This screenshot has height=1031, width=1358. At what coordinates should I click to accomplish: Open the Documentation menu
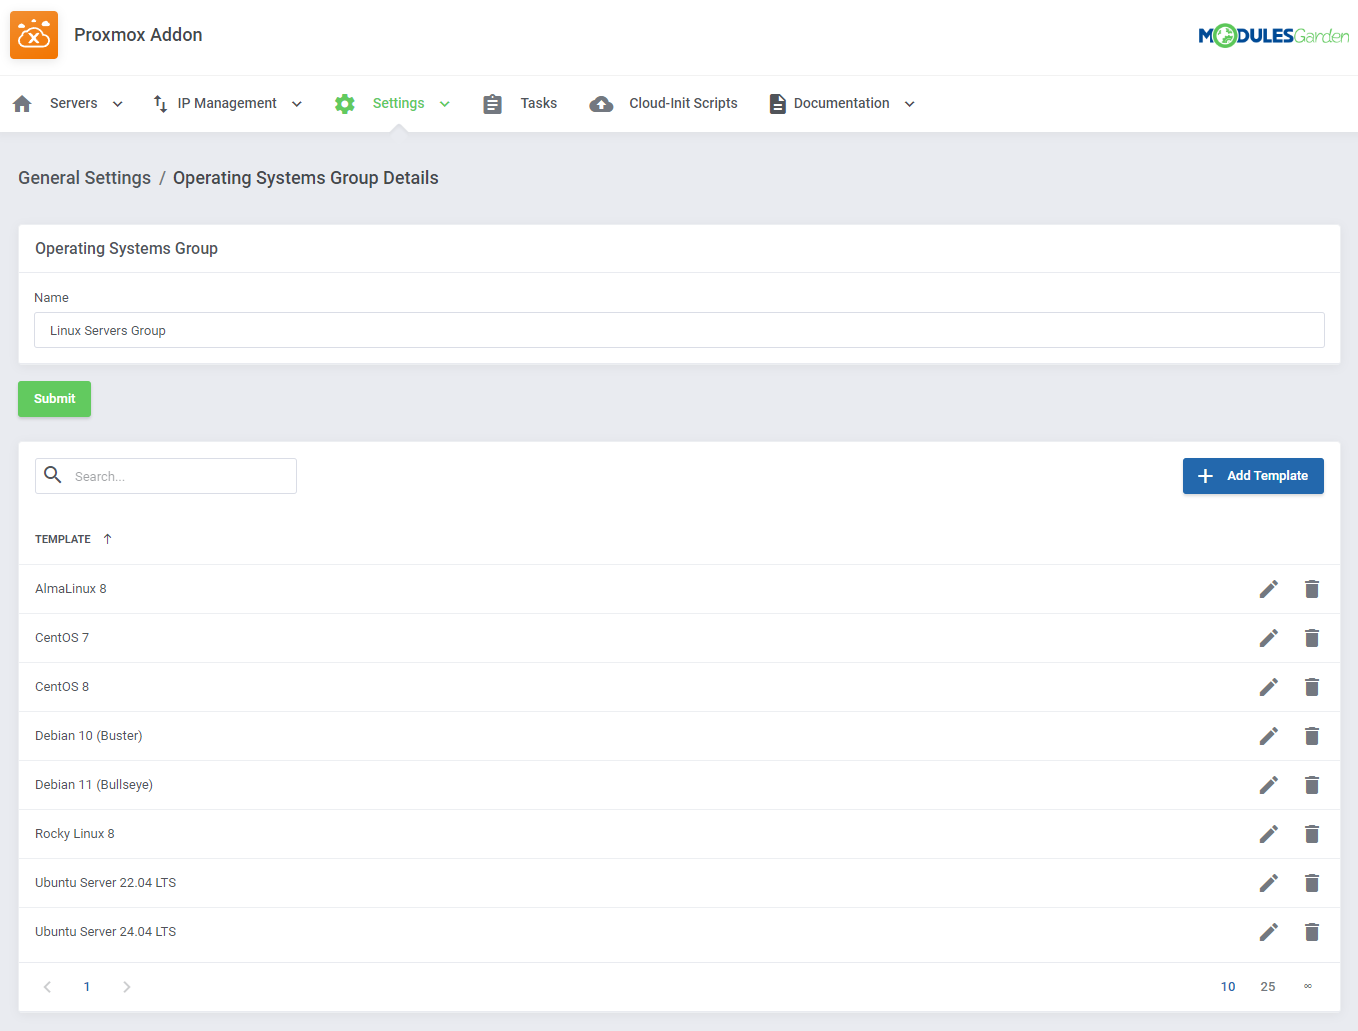[841, 104]
